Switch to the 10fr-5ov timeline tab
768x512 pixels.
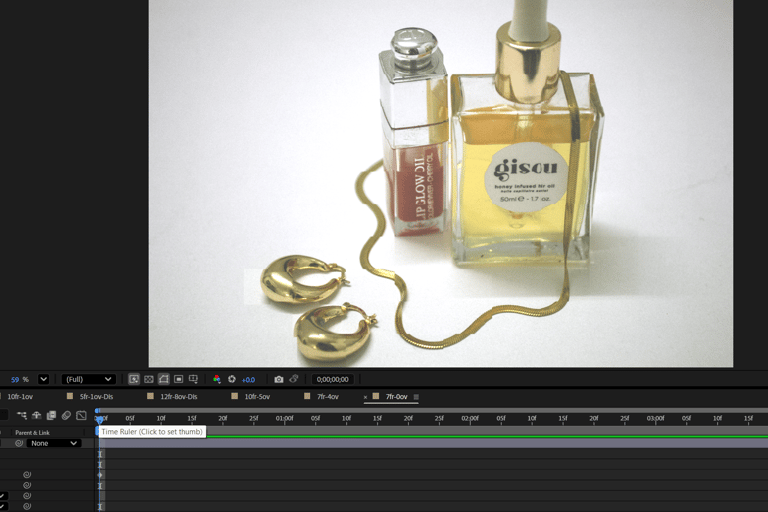click(257, 396)
